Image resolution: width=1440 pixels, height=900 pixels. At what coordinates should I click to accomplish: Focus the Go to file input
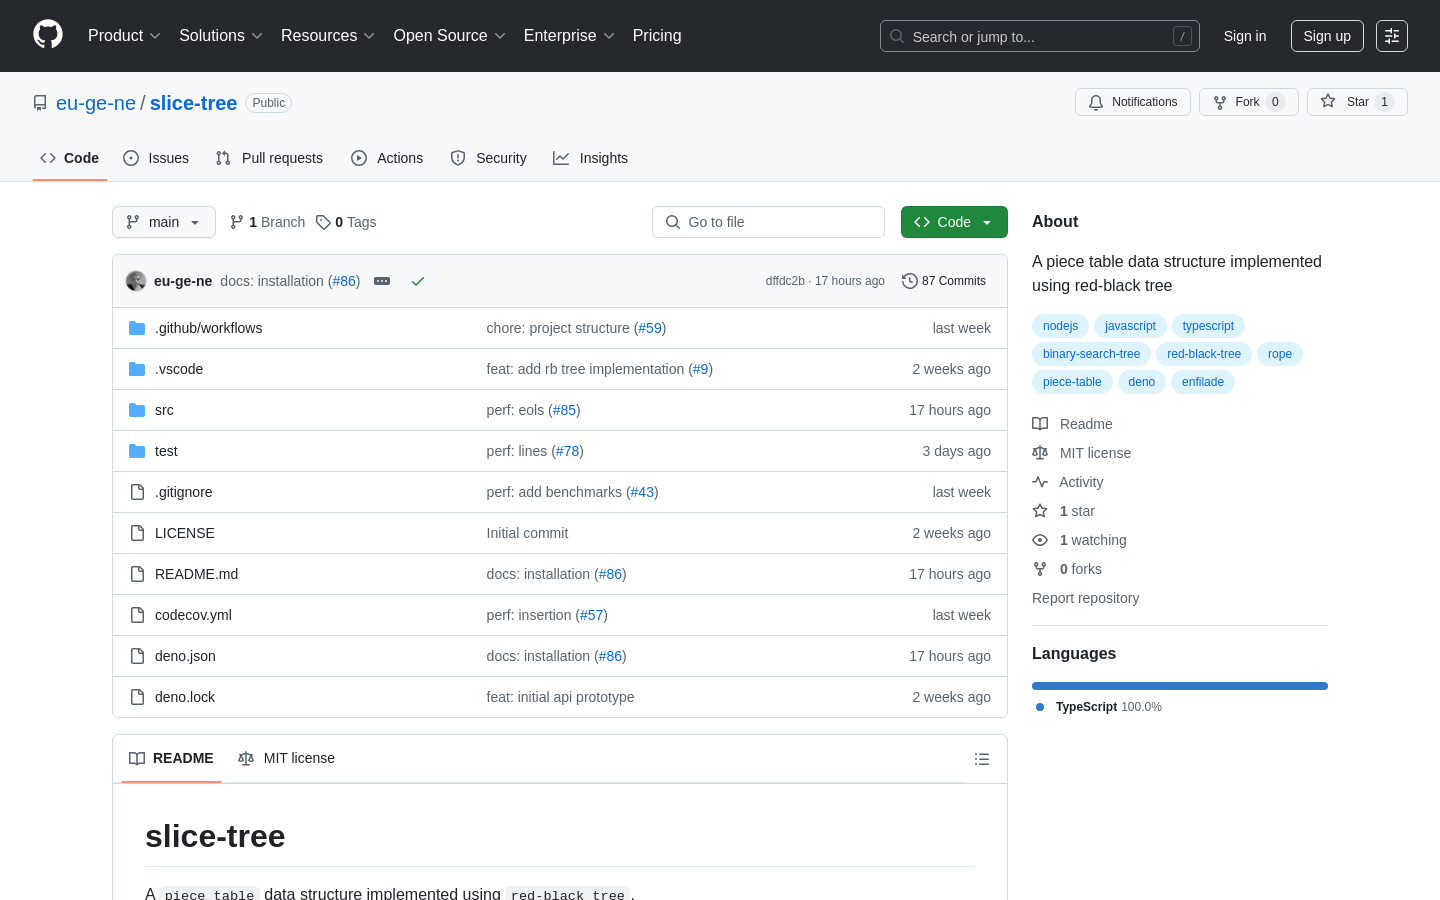(x=768, y=222)
